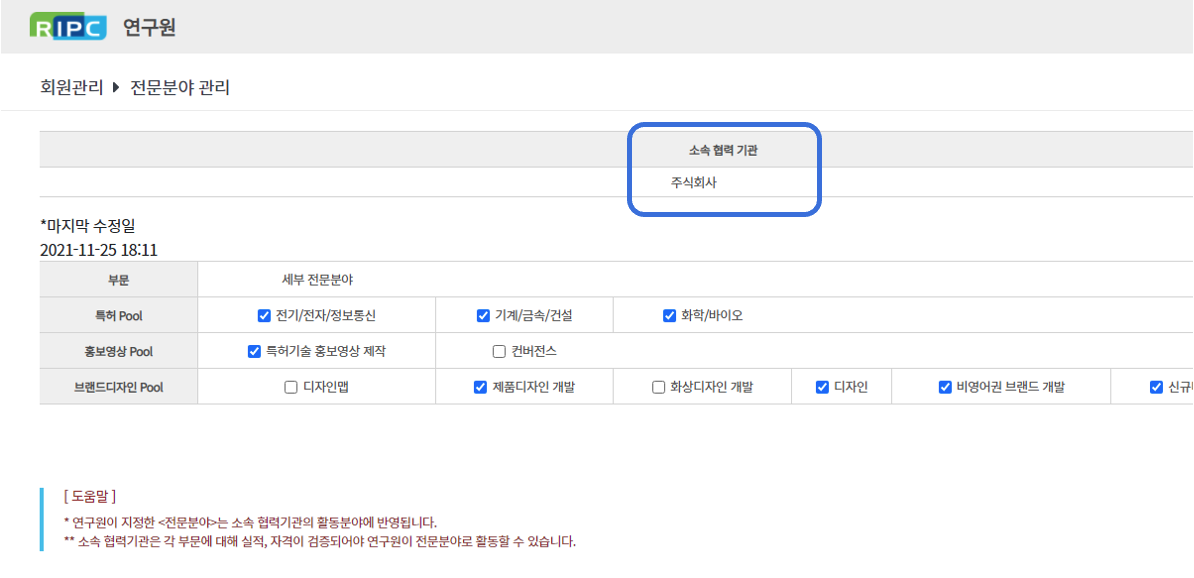Toggle the 비영어권 브랜드 개발 checkbox
1194x578 pixels.
[x=944, y=387]
